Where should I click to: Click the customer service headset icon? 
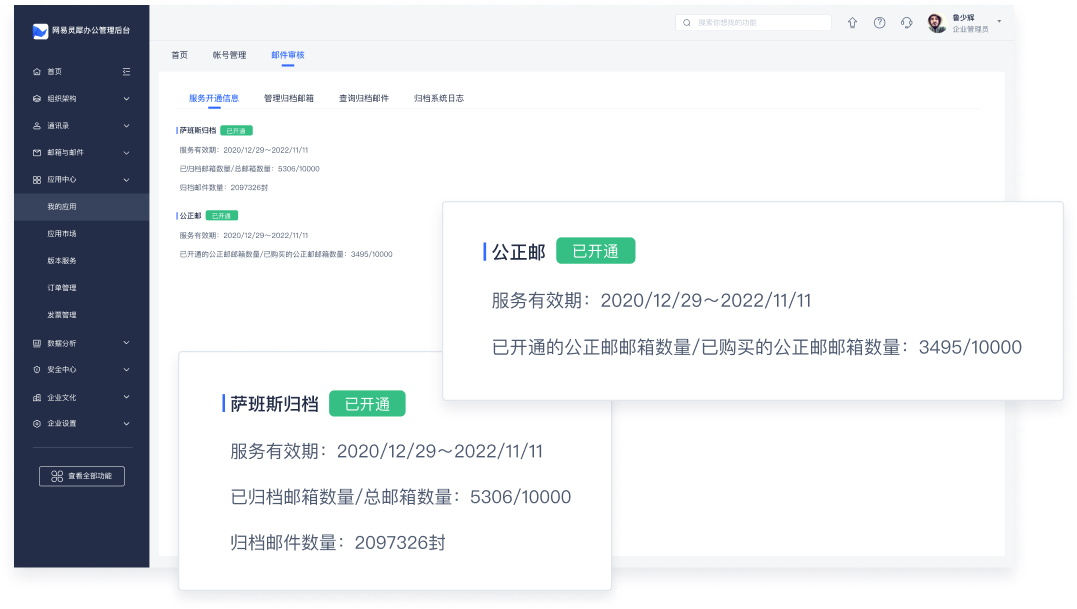tap(906, 23)
